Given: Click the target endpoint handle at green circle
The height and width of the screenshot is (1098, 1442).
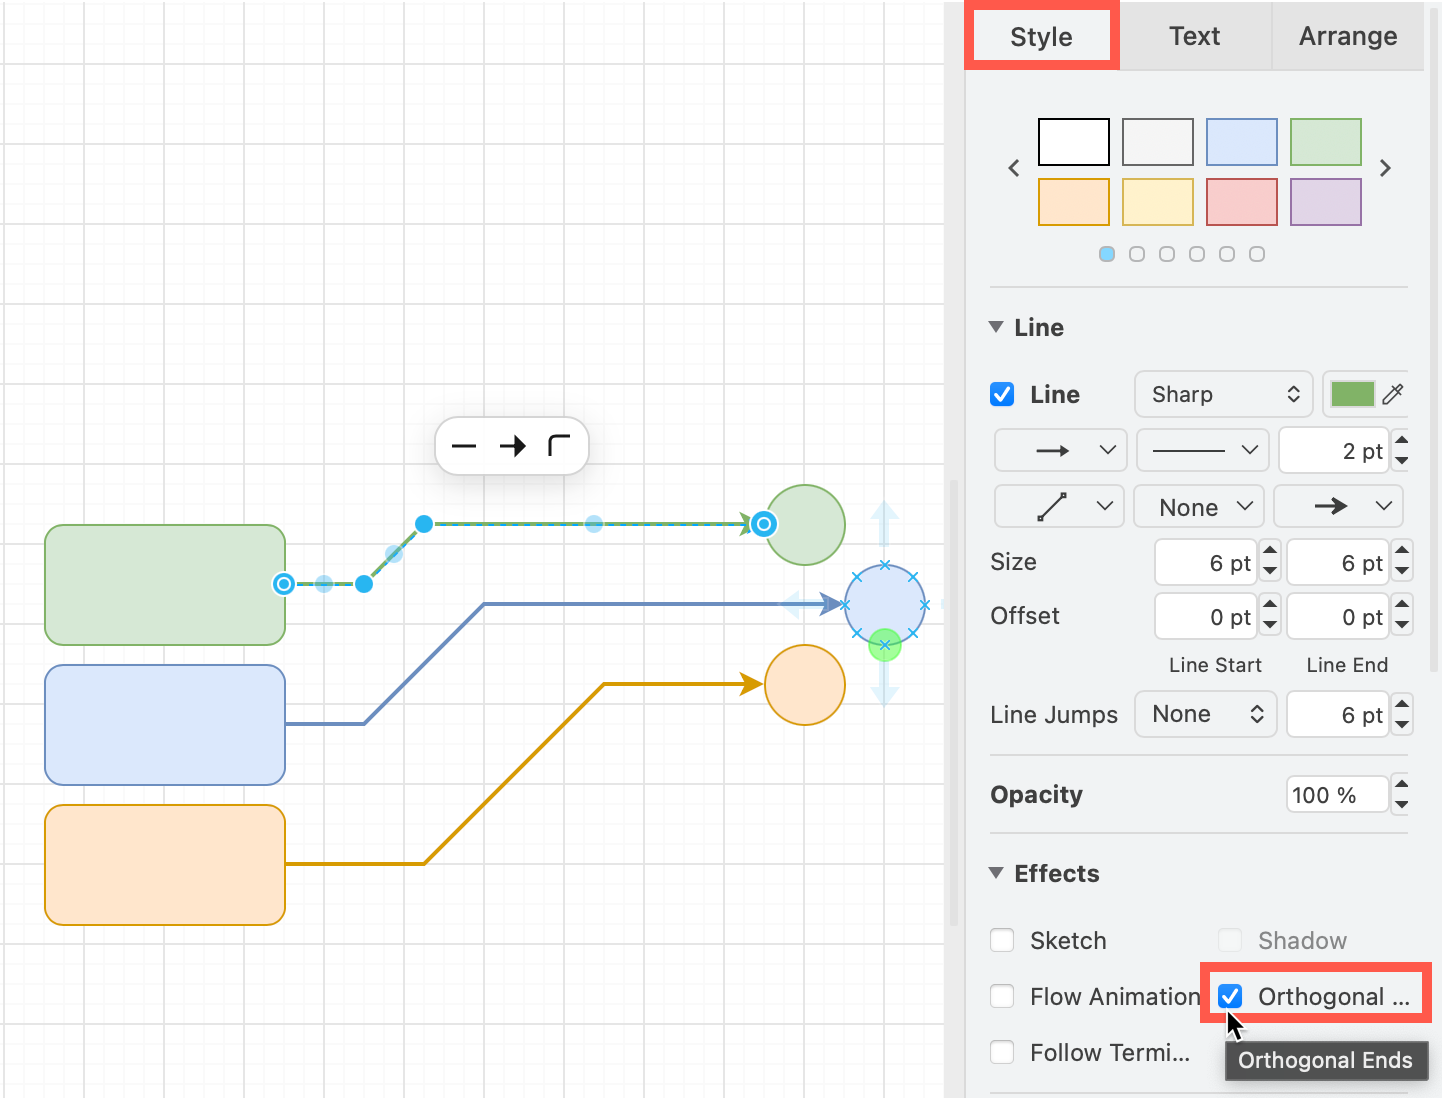Looking at the screenshot, I should (764, 523).
